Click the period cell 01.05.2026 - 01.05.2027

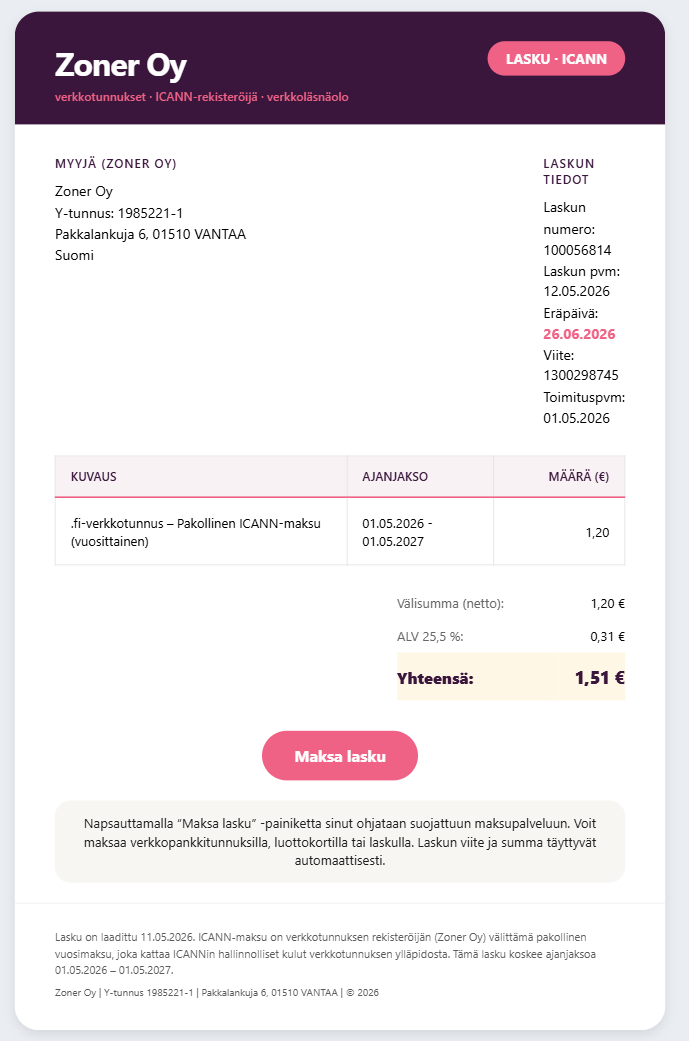coord(420,532)
